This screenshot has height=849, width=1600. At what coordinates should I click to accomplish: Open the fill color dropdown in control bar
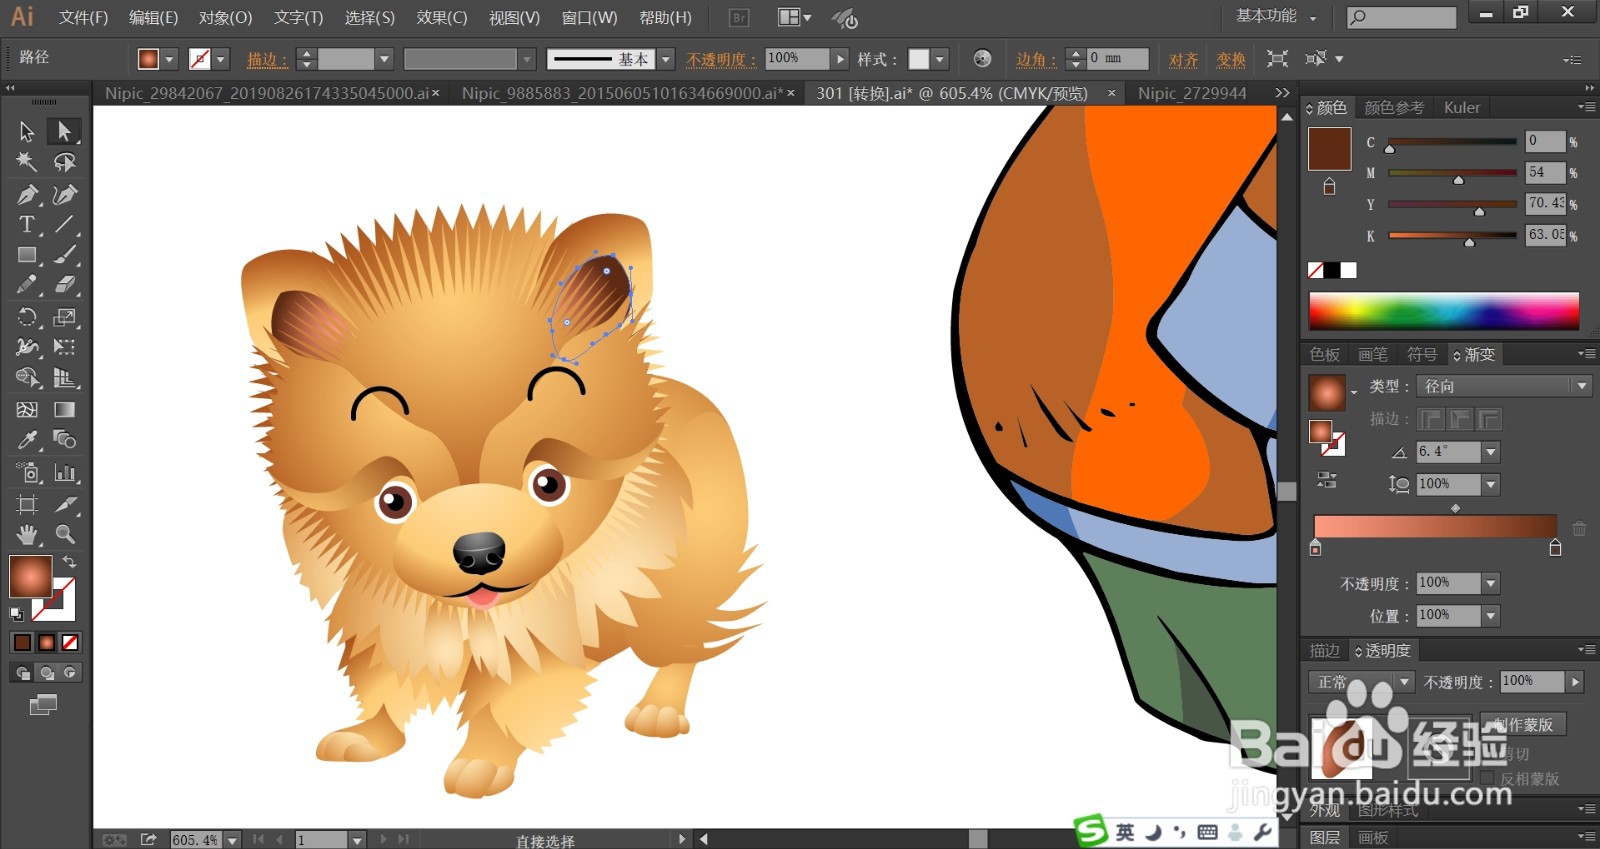[169, 59]
